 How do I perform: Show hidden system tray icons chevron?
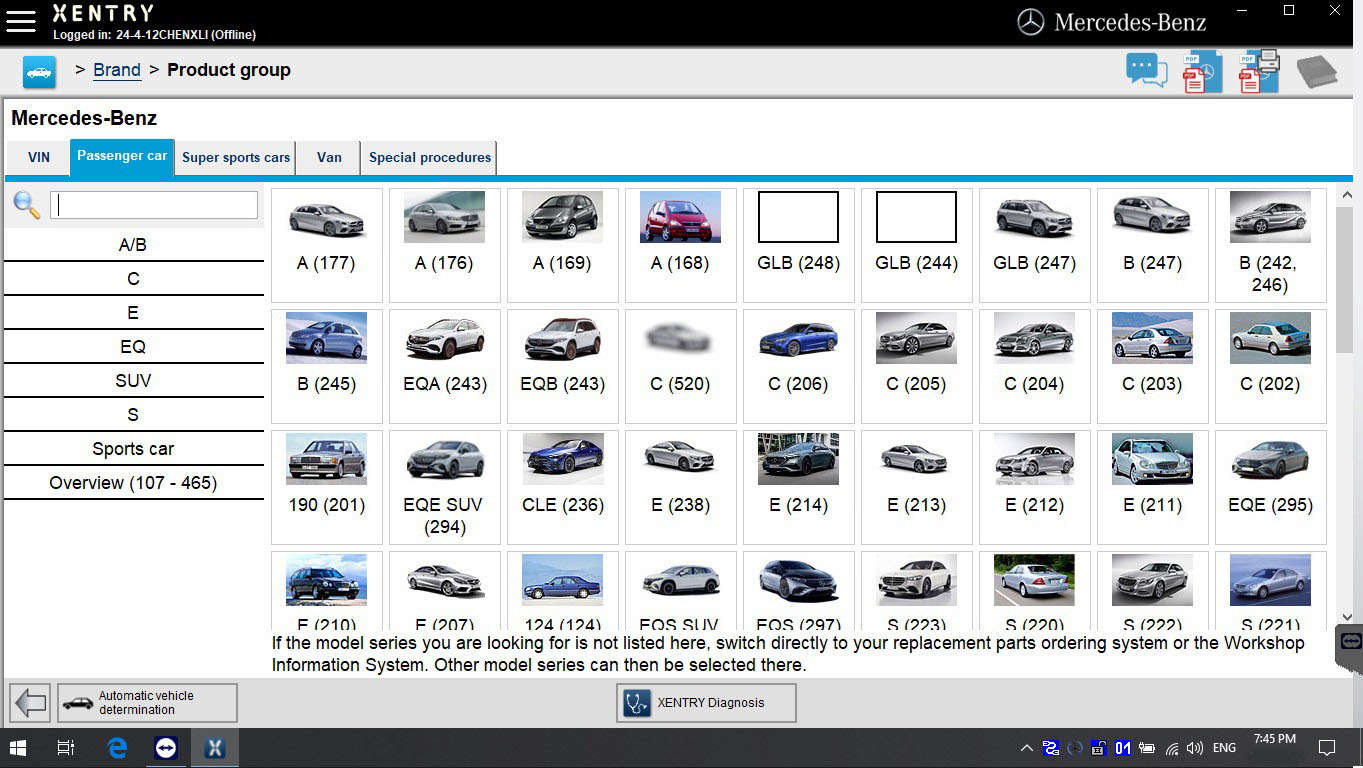tap(1026, 748)
